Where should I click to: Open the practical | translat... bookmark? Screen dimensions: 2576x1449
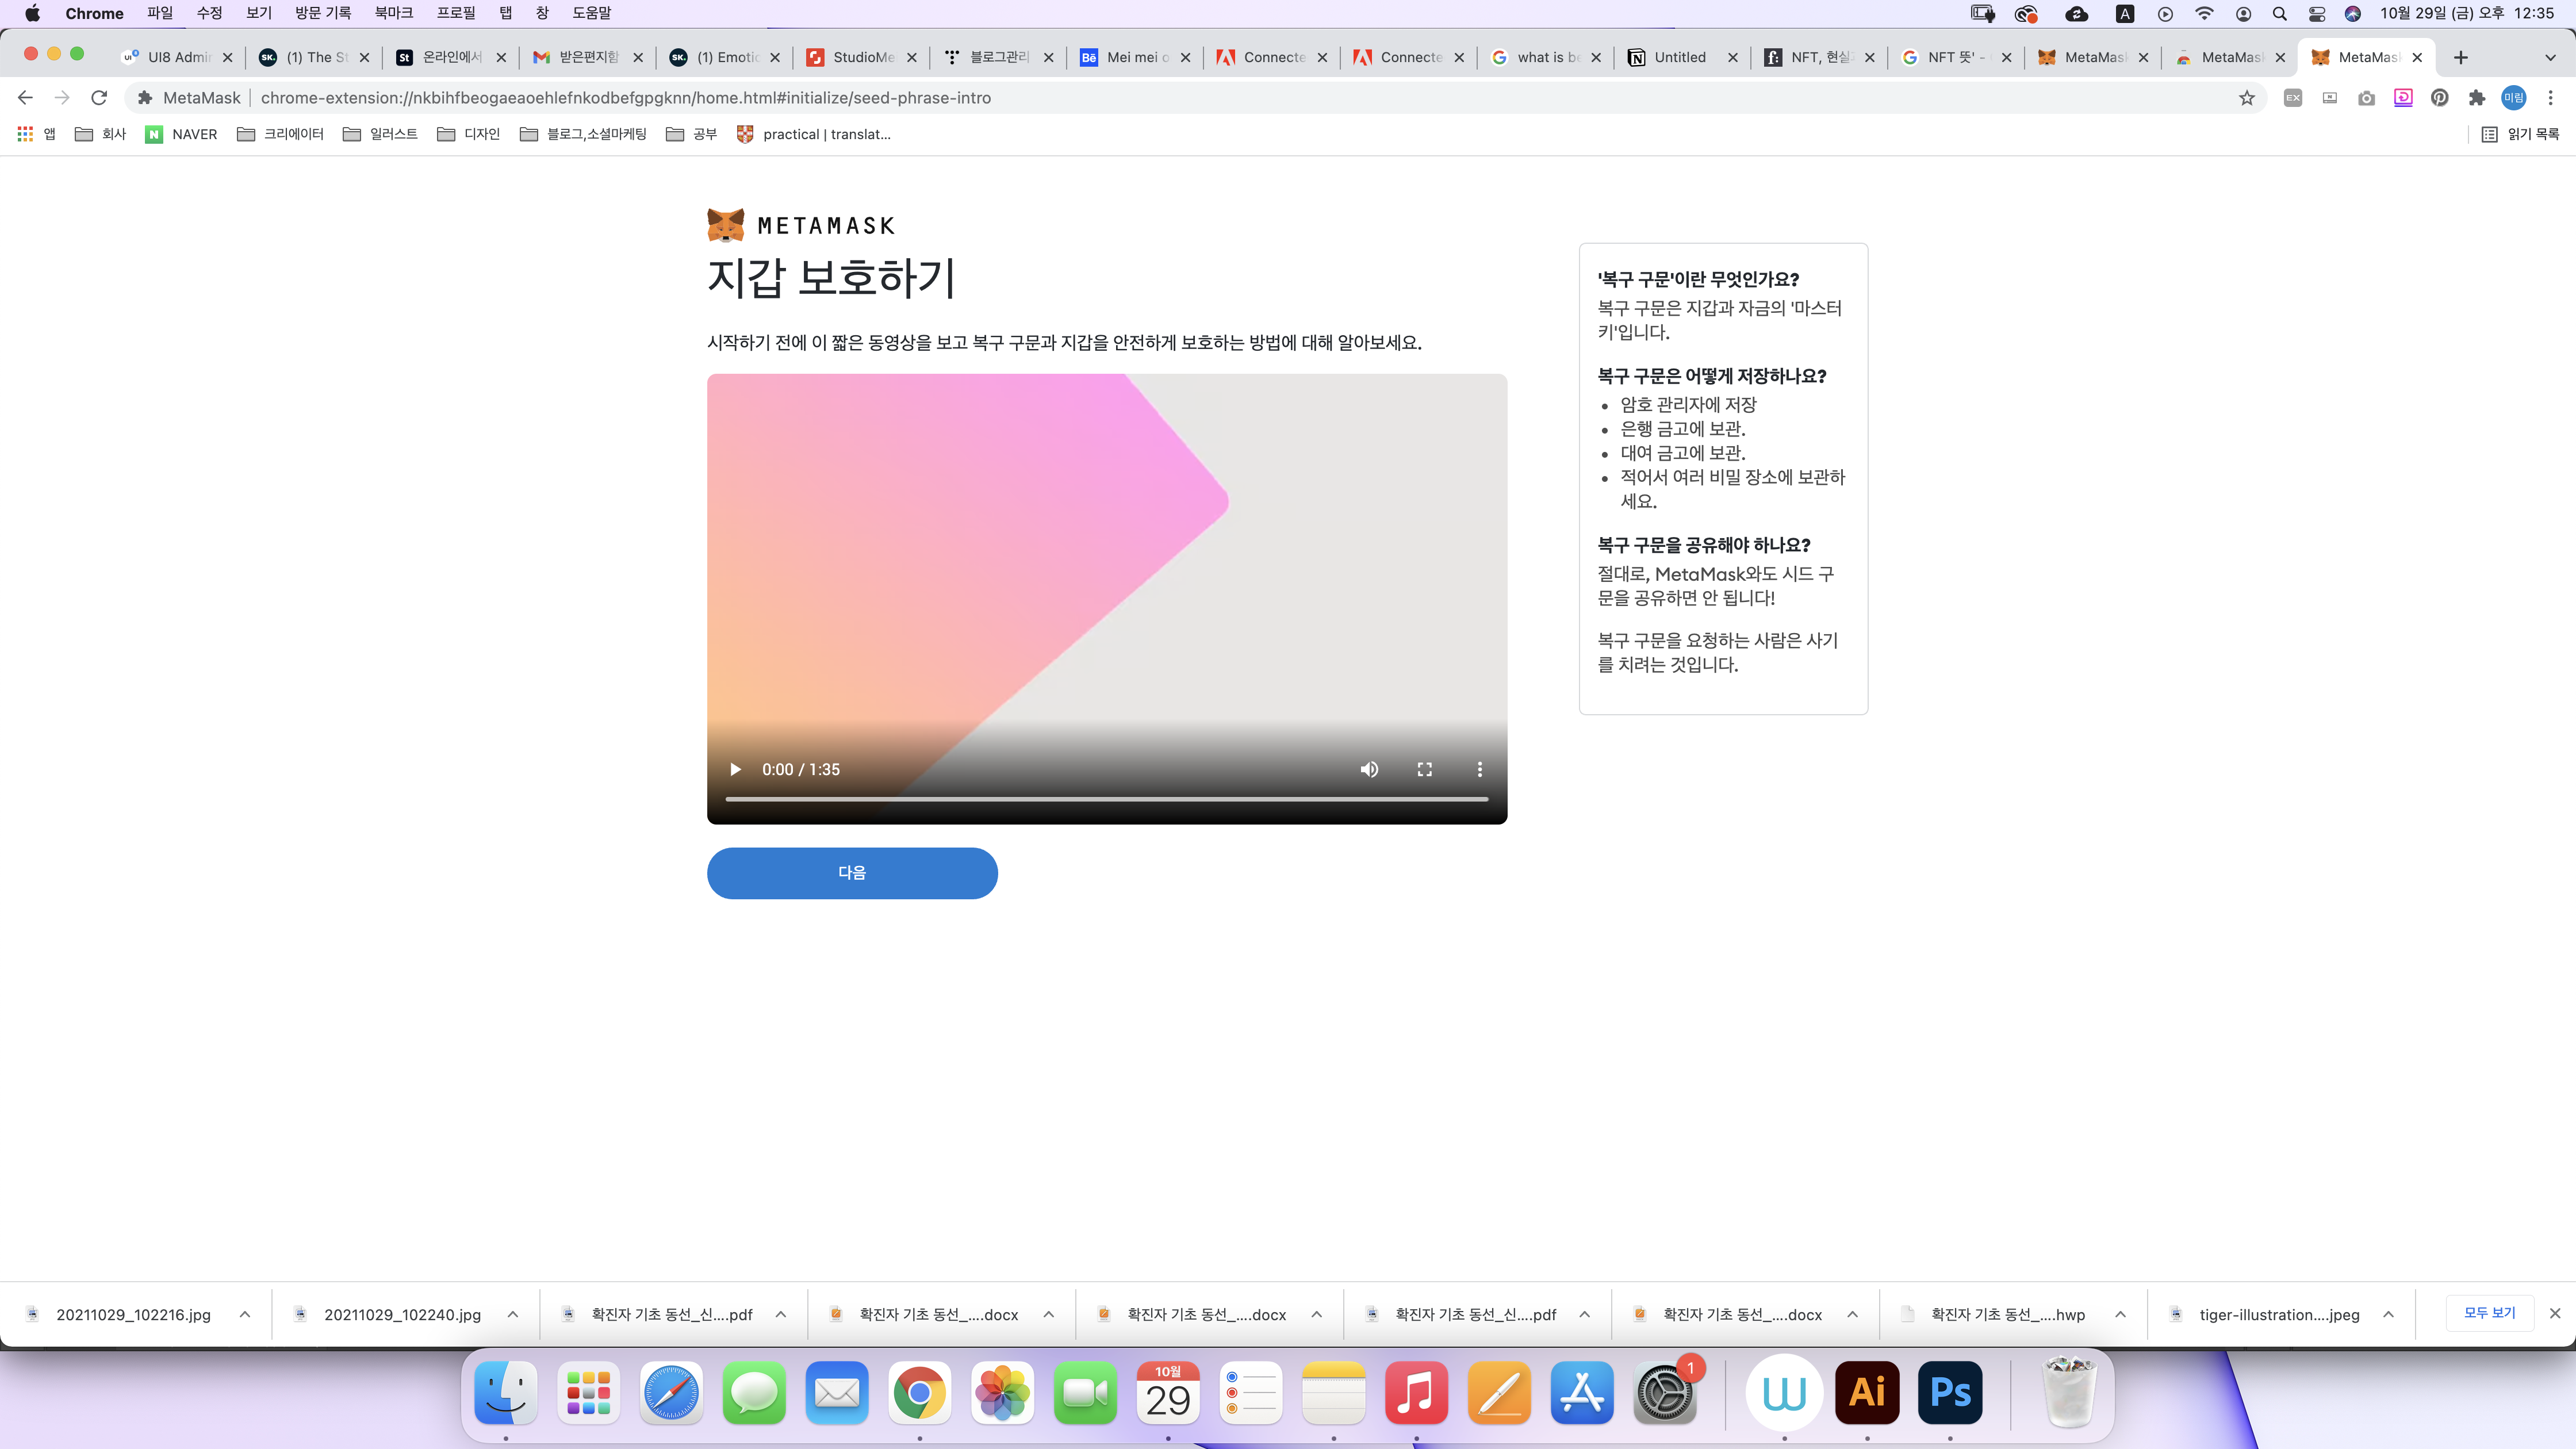[x=813, y=134]
